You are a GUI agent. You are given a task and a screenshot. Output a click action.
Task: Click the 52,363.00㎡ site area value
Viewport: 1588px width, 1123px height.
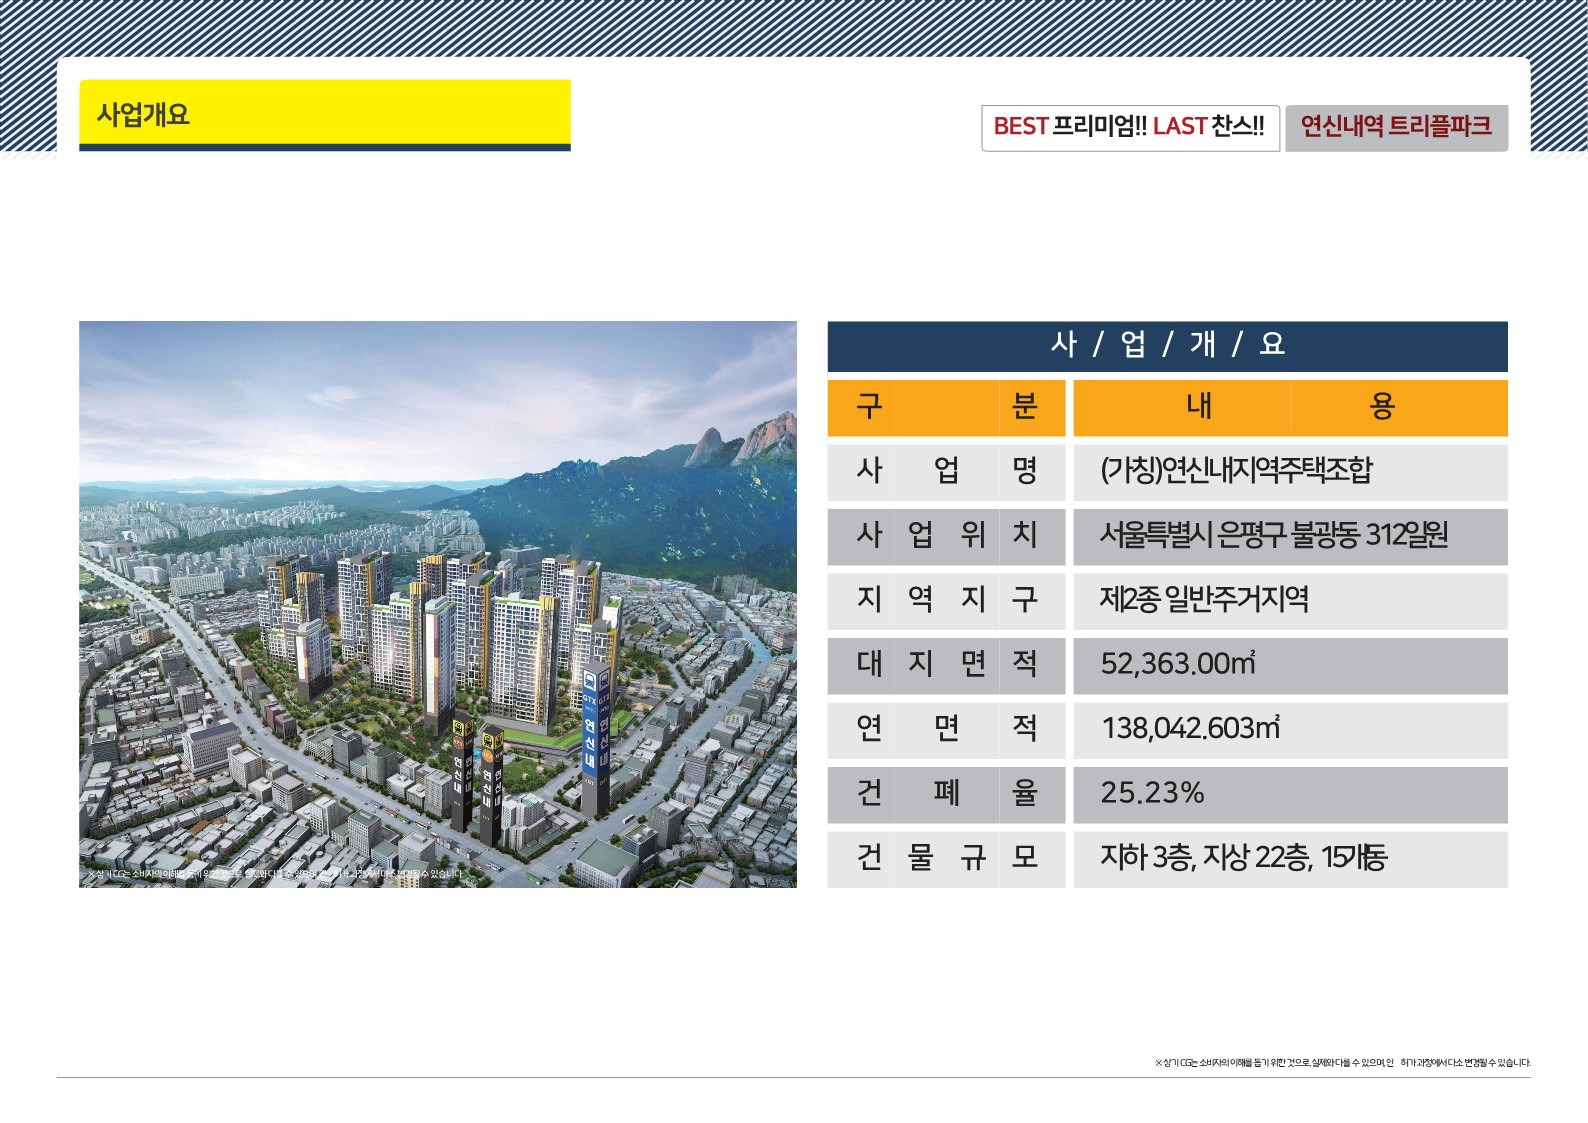tap(1178, 665)
